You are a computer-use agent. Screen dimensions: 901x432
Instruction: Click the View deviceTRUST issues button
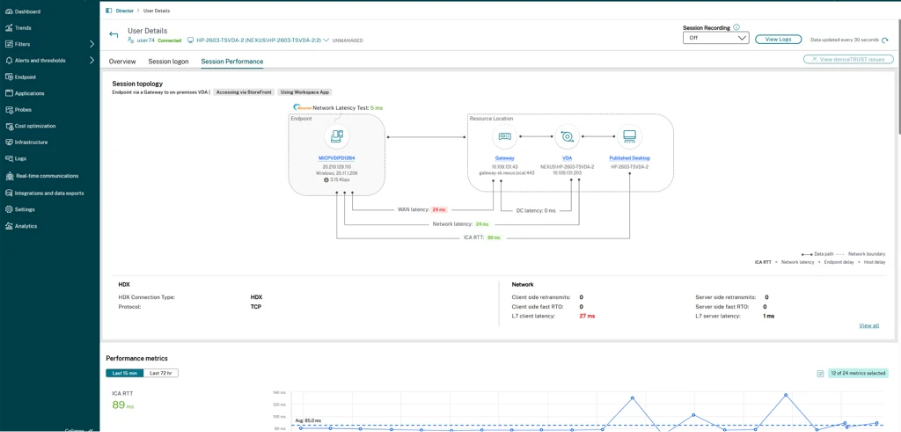(x=849, y=59)
